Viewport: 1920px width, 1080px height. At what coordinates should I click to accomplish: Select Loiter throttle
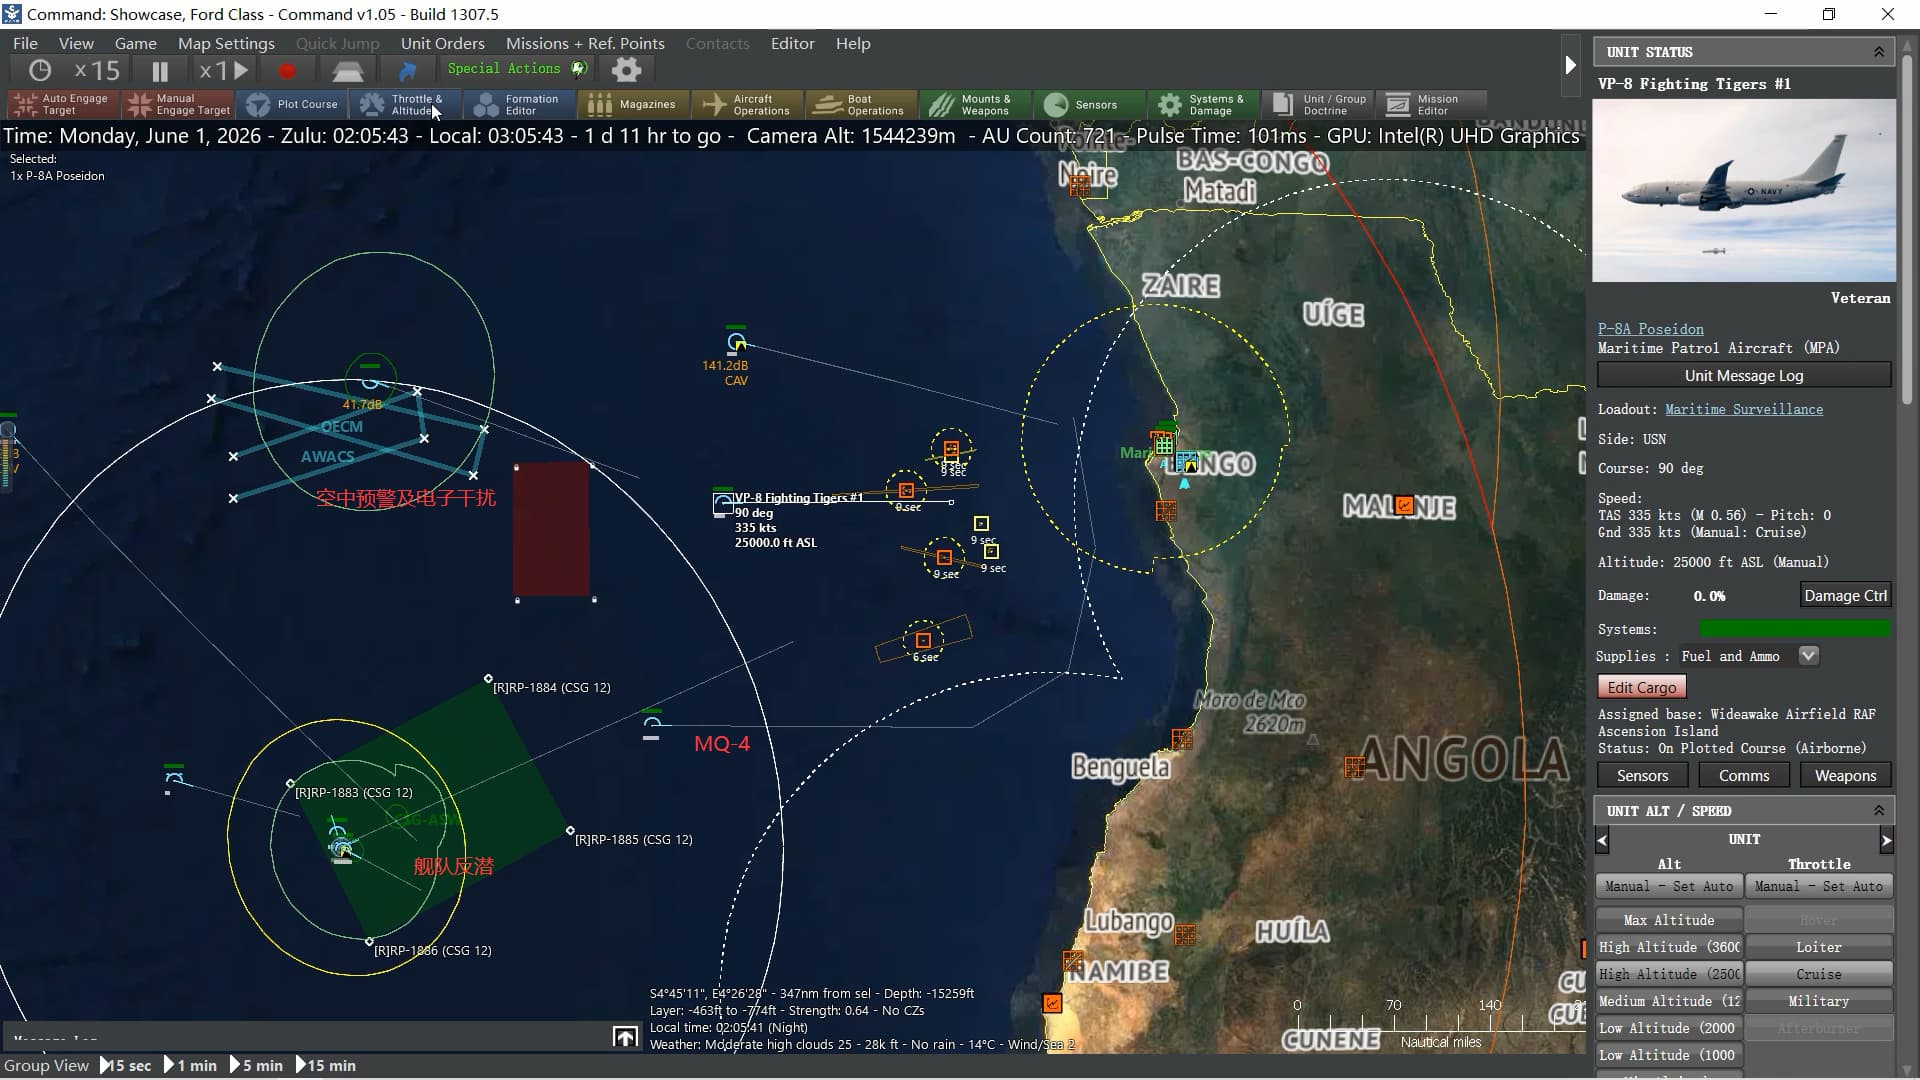(x=1818, y=947)
